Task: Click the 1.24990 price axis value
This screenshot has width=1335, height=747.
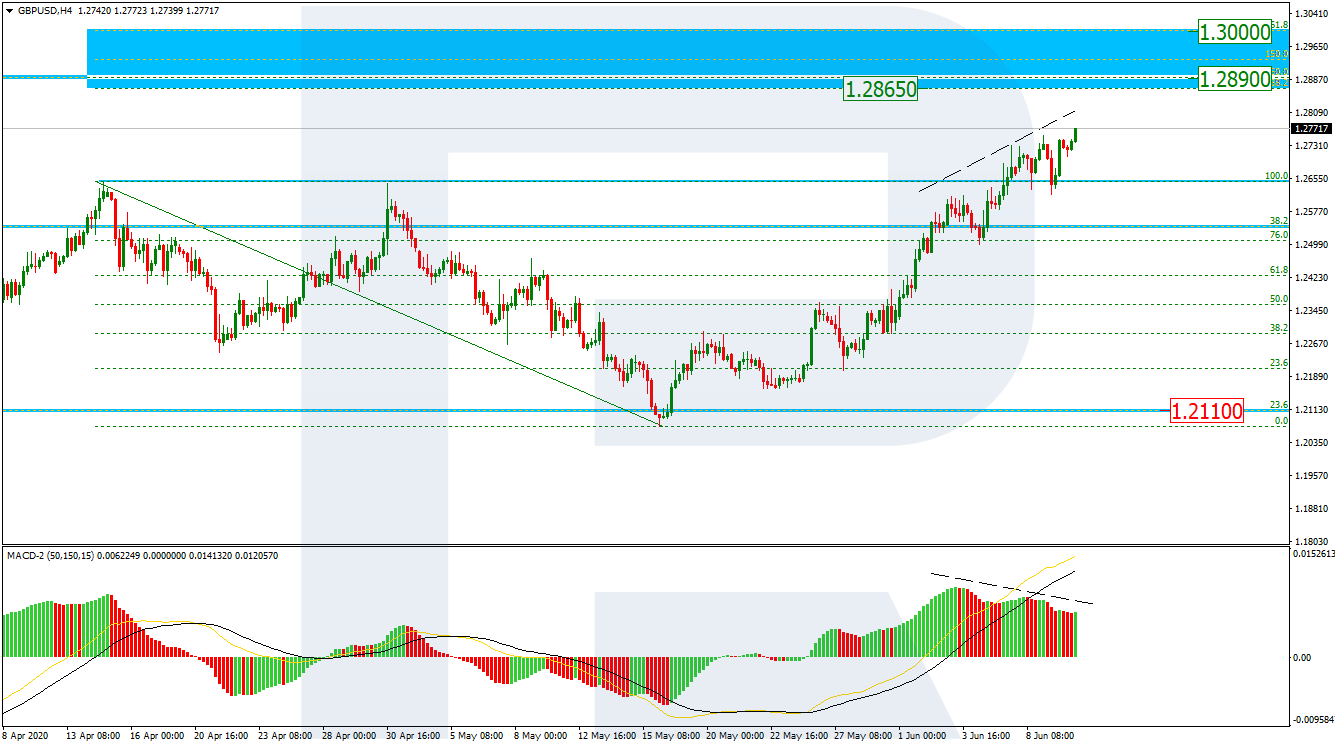Action: (1310, 245)
